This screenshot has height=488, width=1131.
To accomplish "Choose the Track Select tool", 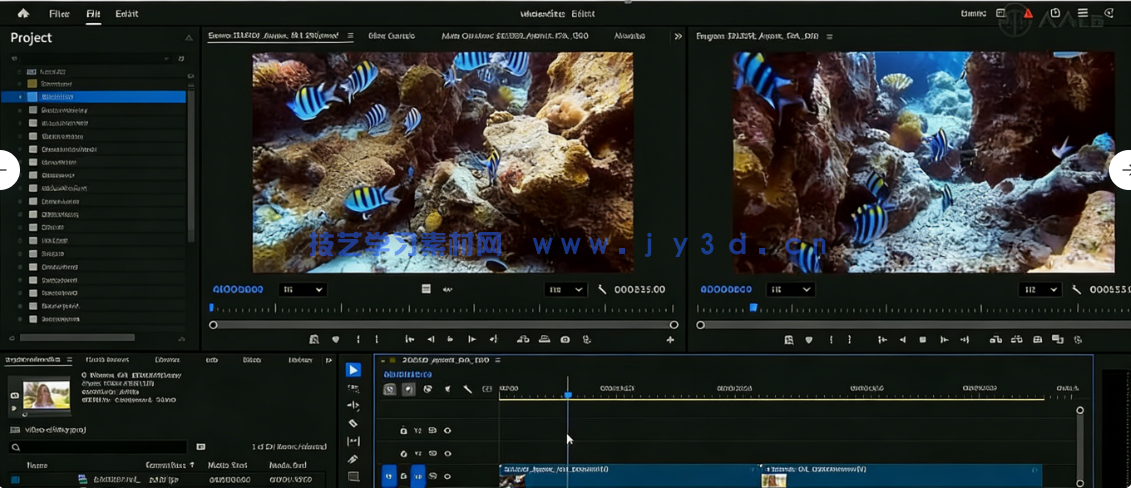I will point(353,388).
